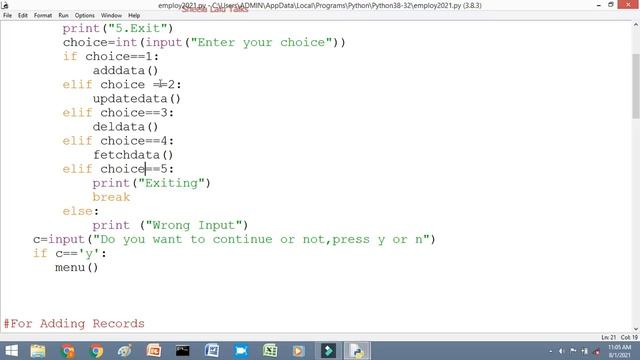Open Command Prompt taskbar icon
Viewport: 640px width, 360px height.
(x=182, y=351)
